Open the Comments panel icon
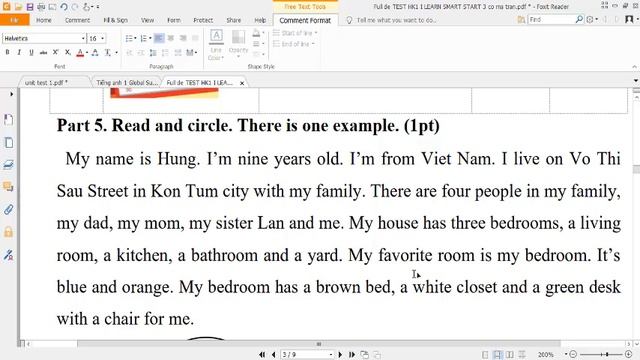 9,187
